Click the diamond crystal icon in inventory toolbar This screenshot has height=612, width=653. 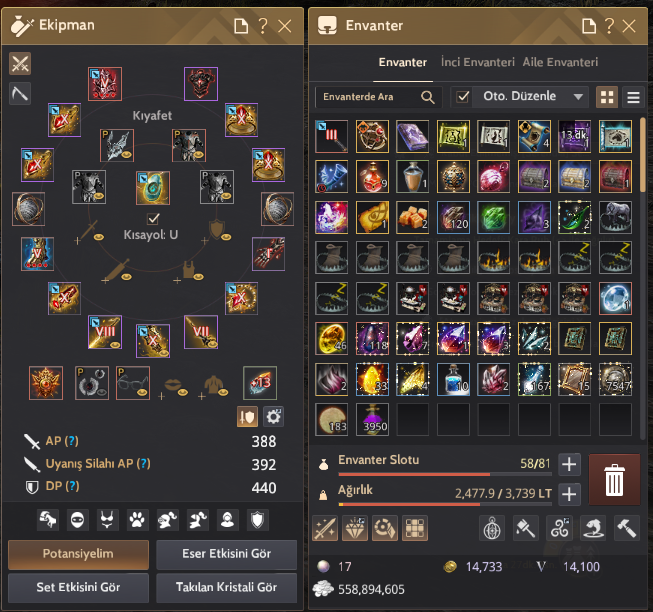pos(355,528)
